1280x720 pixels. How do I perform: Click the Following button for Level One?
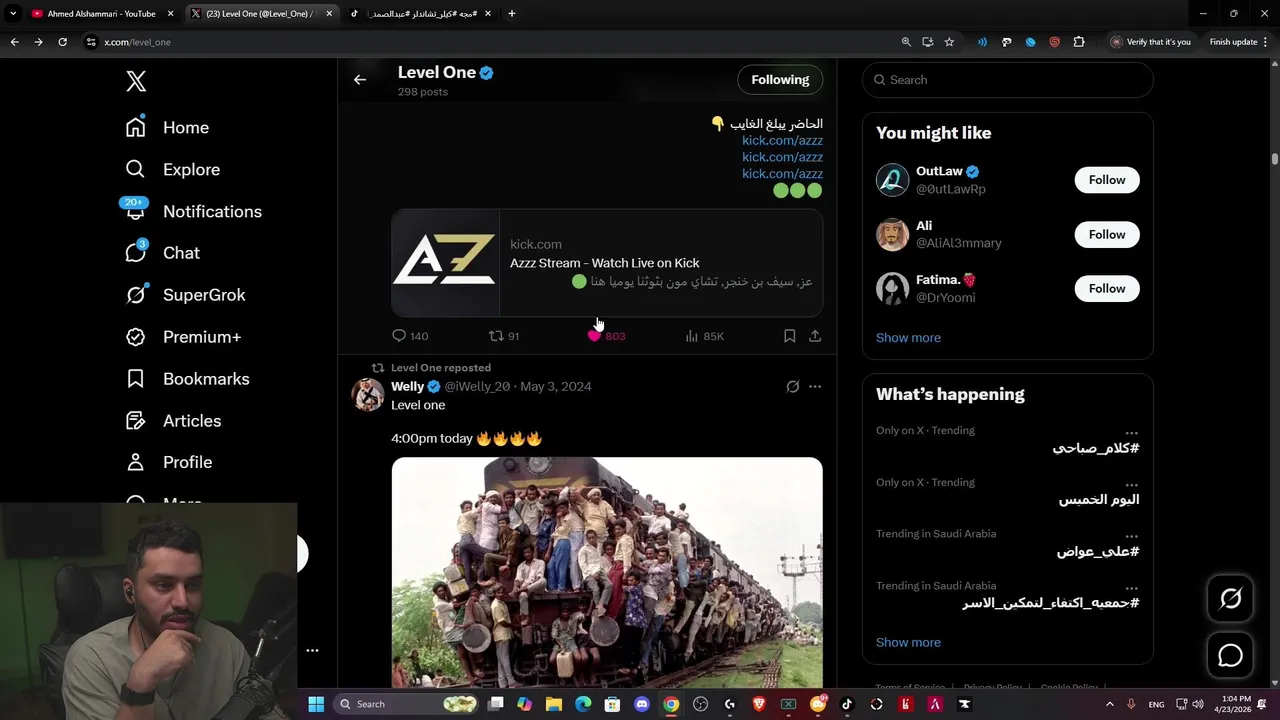tap(780, 80)
